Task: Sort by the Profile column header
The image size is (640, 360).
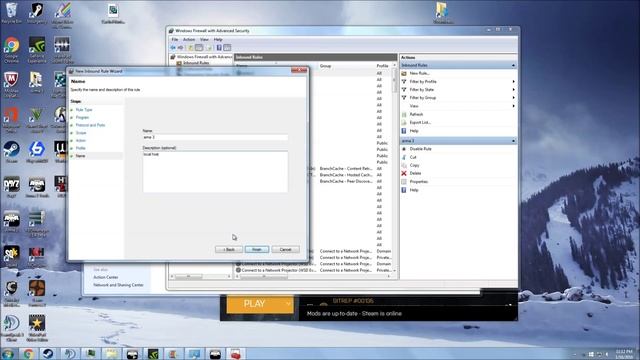Action: 382,66
